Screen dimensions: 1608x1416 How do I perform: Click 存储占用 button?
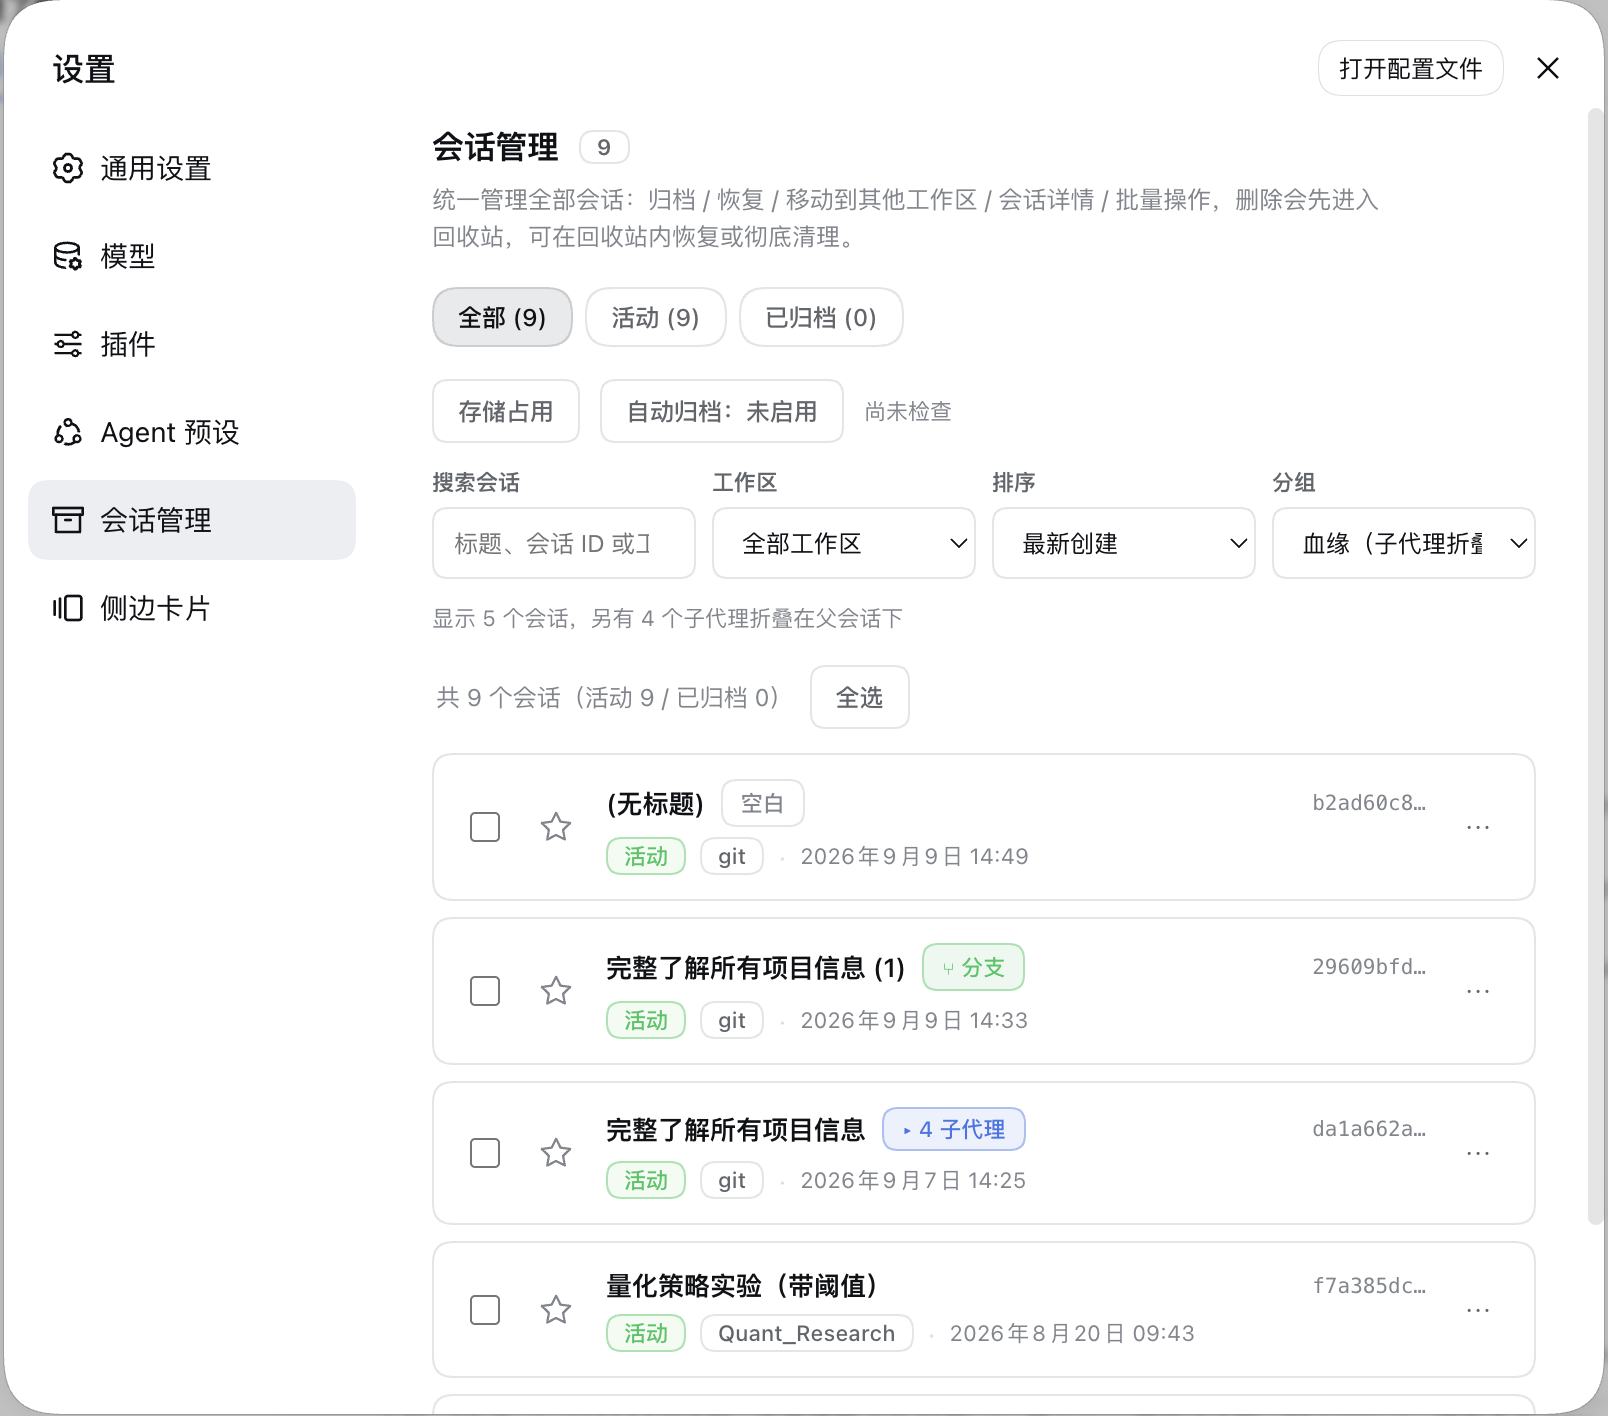[x=506, y=411]
